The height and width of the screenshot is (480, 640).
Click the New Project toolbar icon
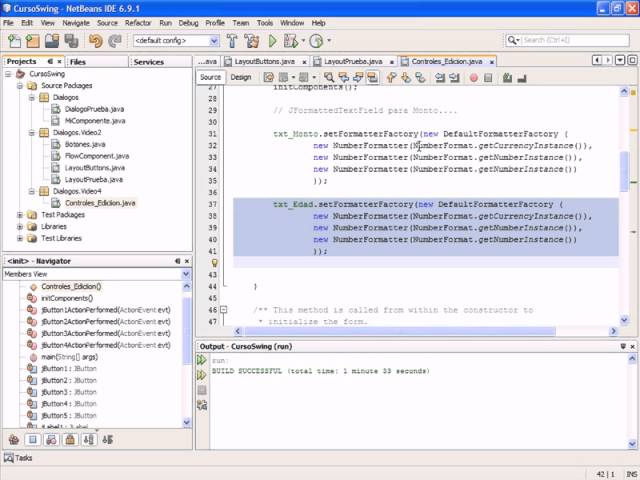click(x=32, y=41)
